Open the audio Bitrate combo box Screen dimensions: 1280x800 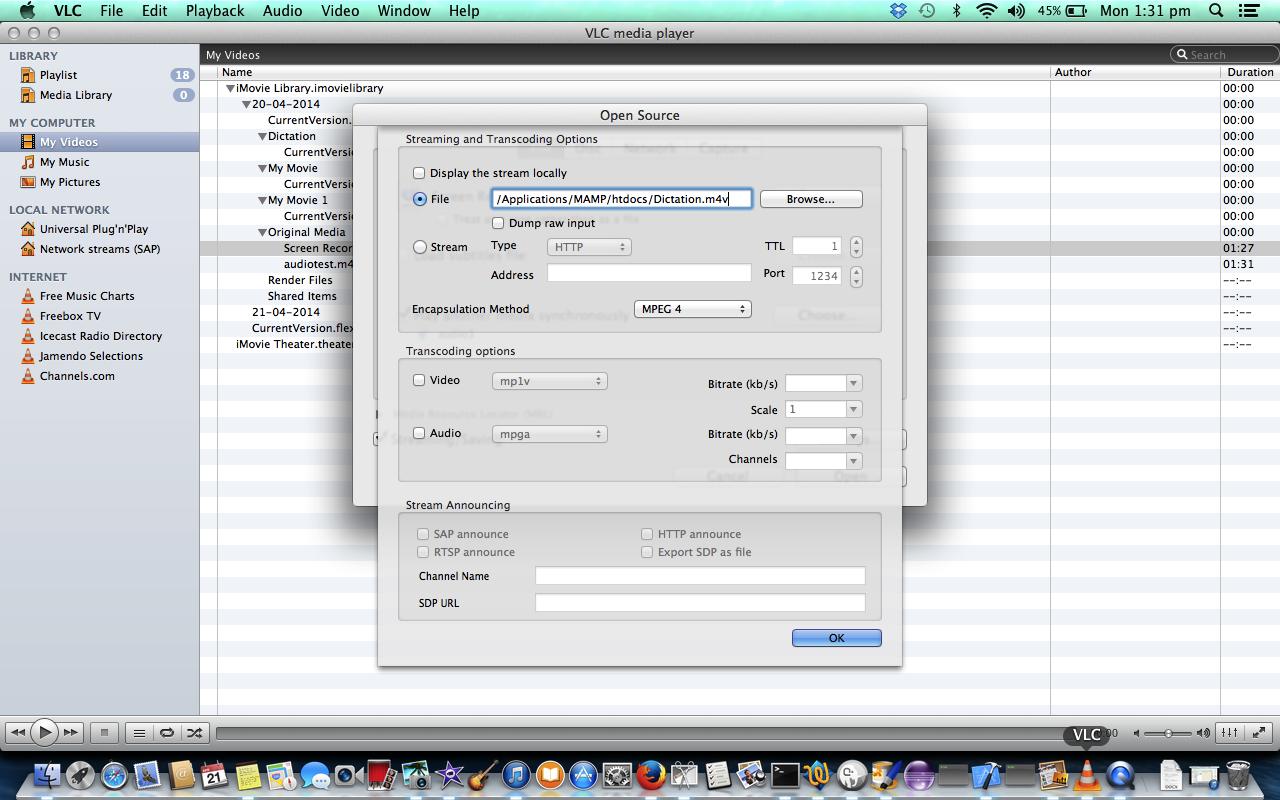point(823,435)
